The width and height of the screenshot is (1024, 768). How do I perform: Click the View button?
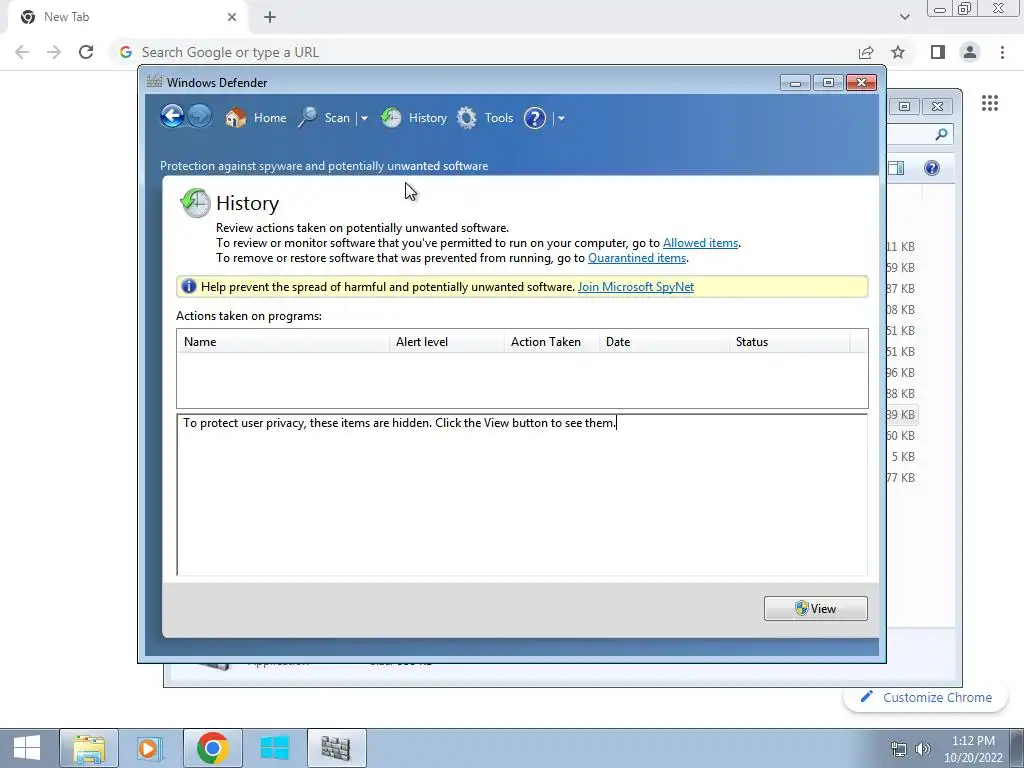(816, 609)
